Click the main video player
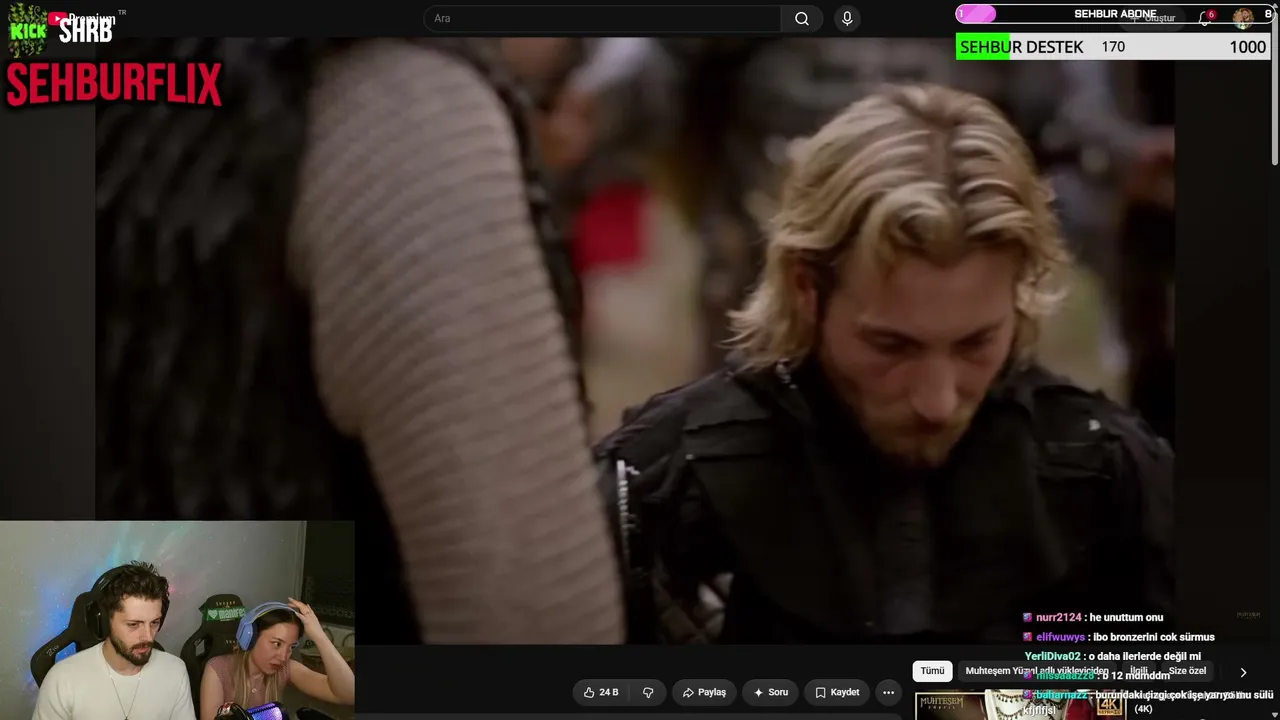Screen dimensions: 1280x720 635,340
